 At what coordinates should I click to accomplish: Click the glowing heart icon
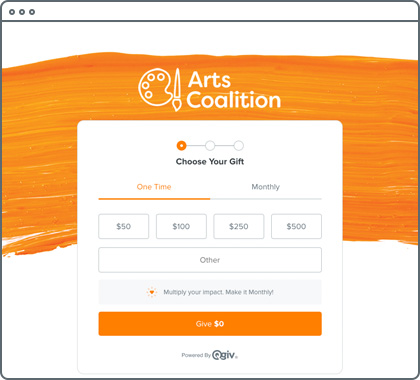pos(152,292)
